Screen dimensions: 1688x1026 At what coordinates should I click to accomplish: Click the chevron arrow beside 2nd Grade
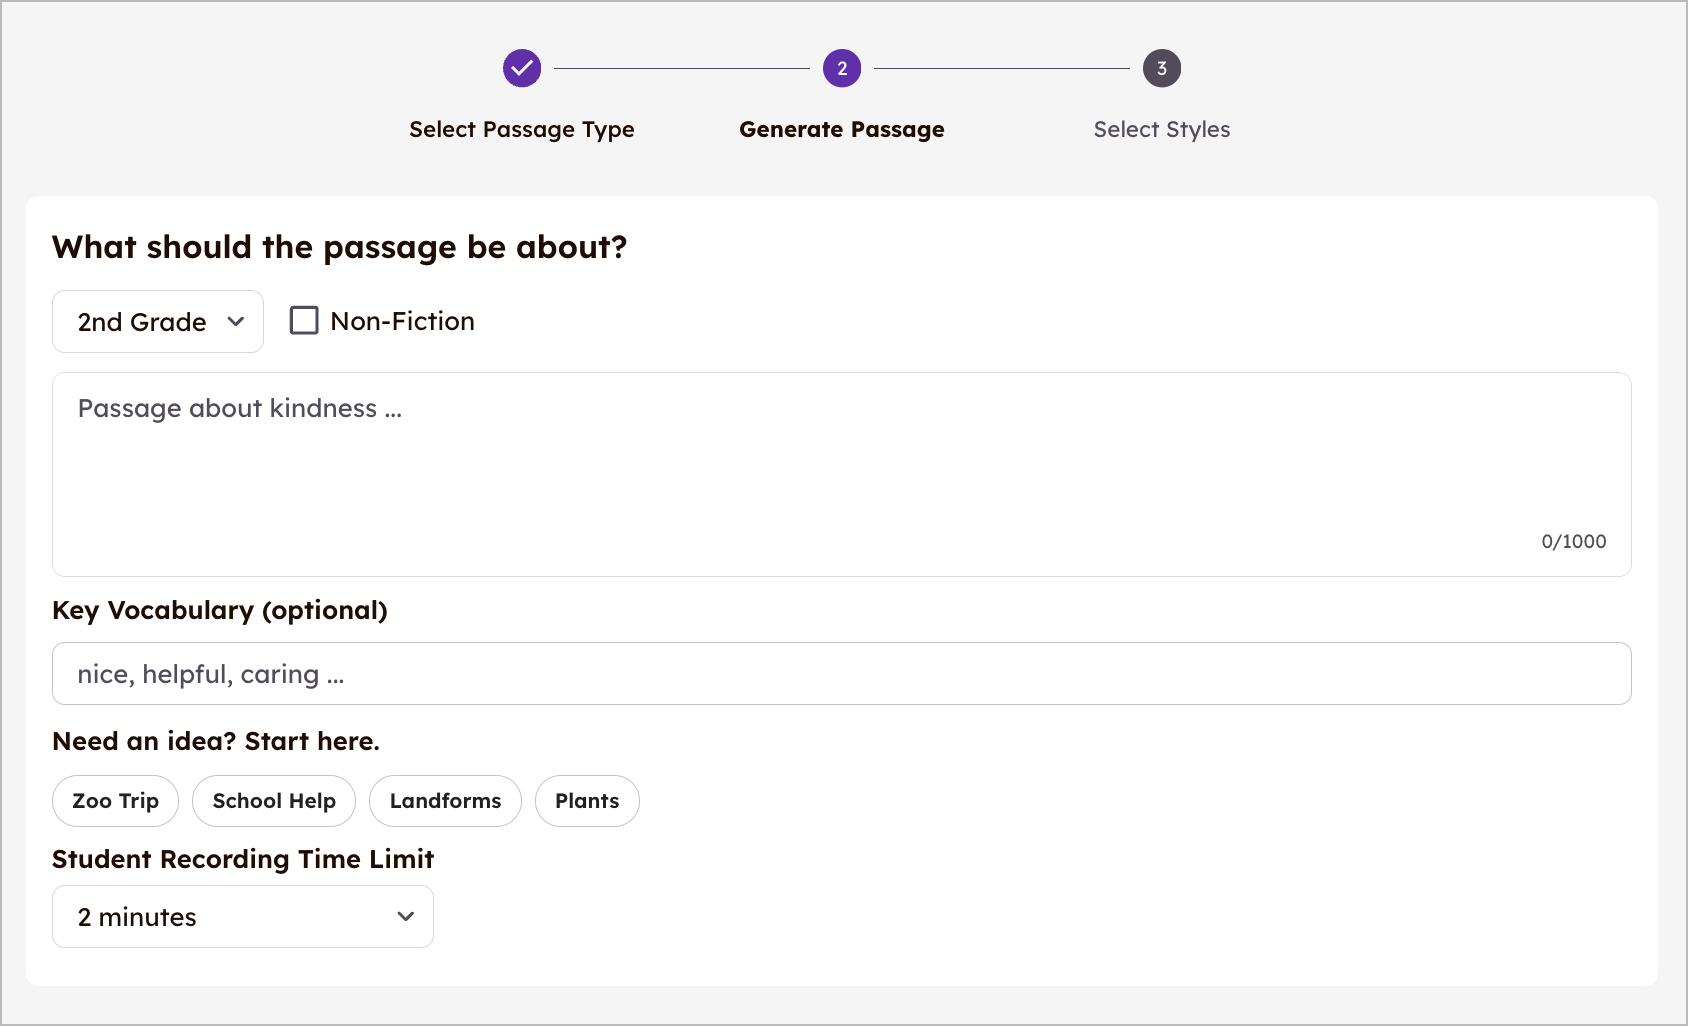(x=236, y=321)
